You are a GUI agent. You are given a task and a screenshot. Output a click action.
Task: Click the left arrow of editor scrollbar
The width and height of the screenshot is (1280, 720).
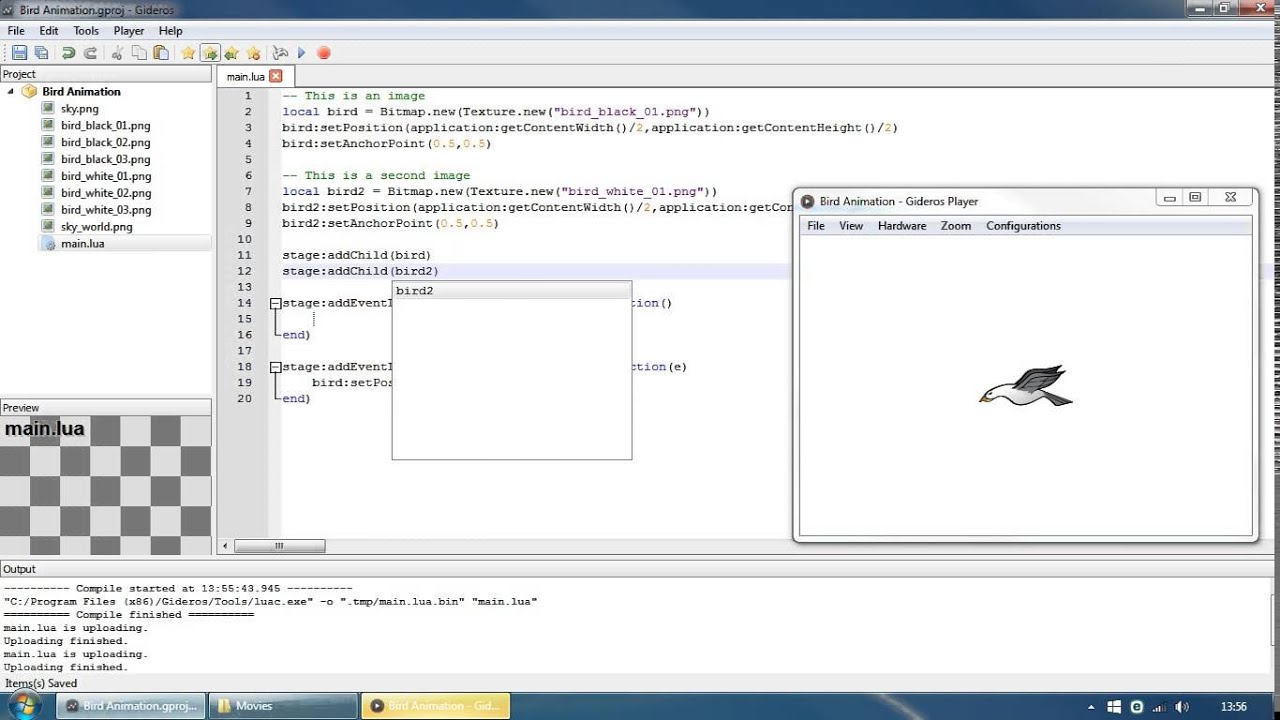coord(225,546)
